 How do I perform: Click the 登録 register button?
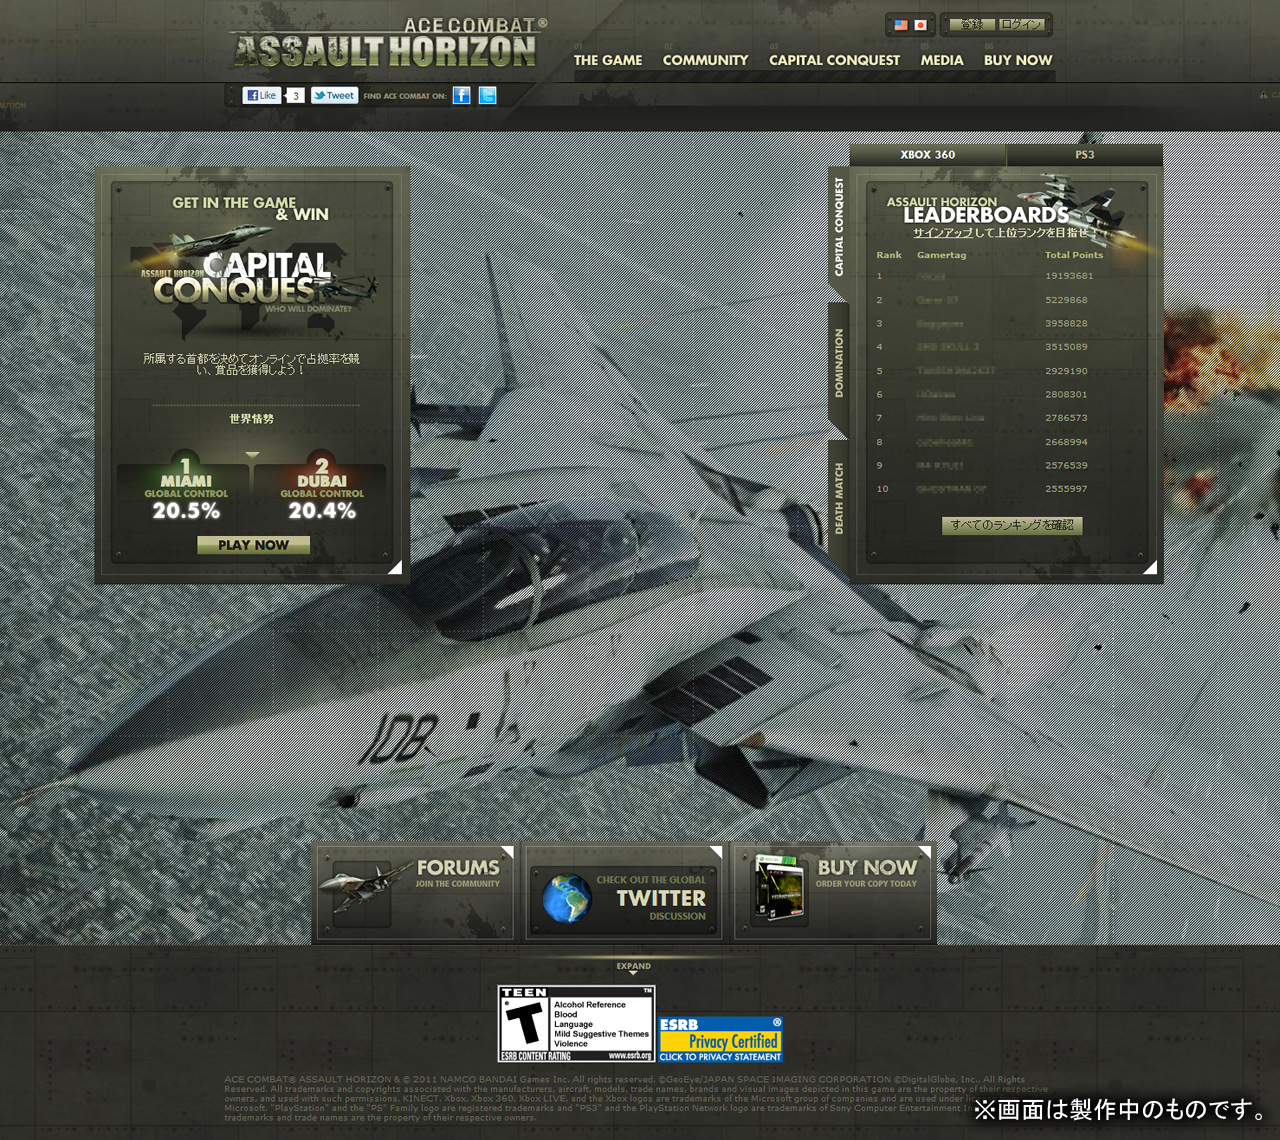coord(972,25)
